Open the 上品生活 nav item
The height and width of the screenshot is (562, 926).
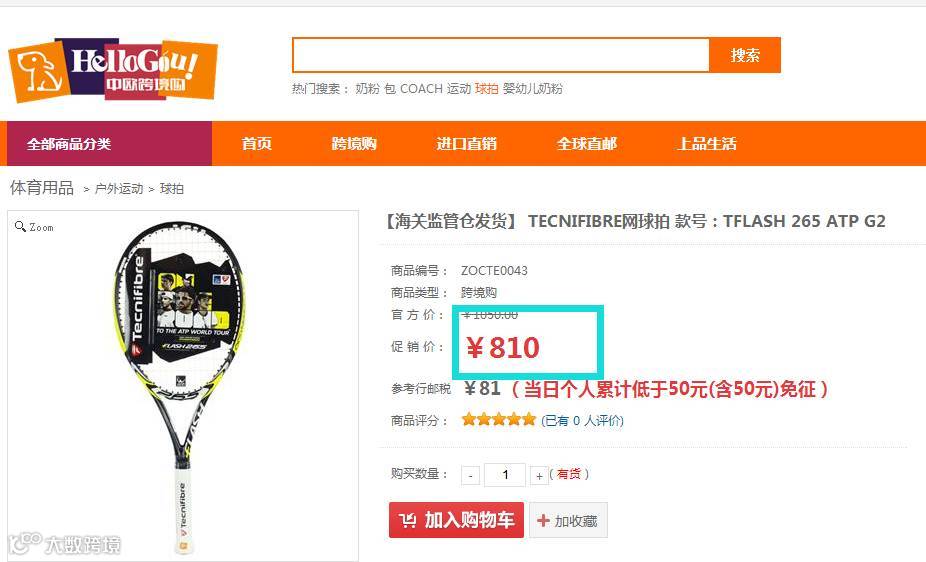click(x=706, y=143)
